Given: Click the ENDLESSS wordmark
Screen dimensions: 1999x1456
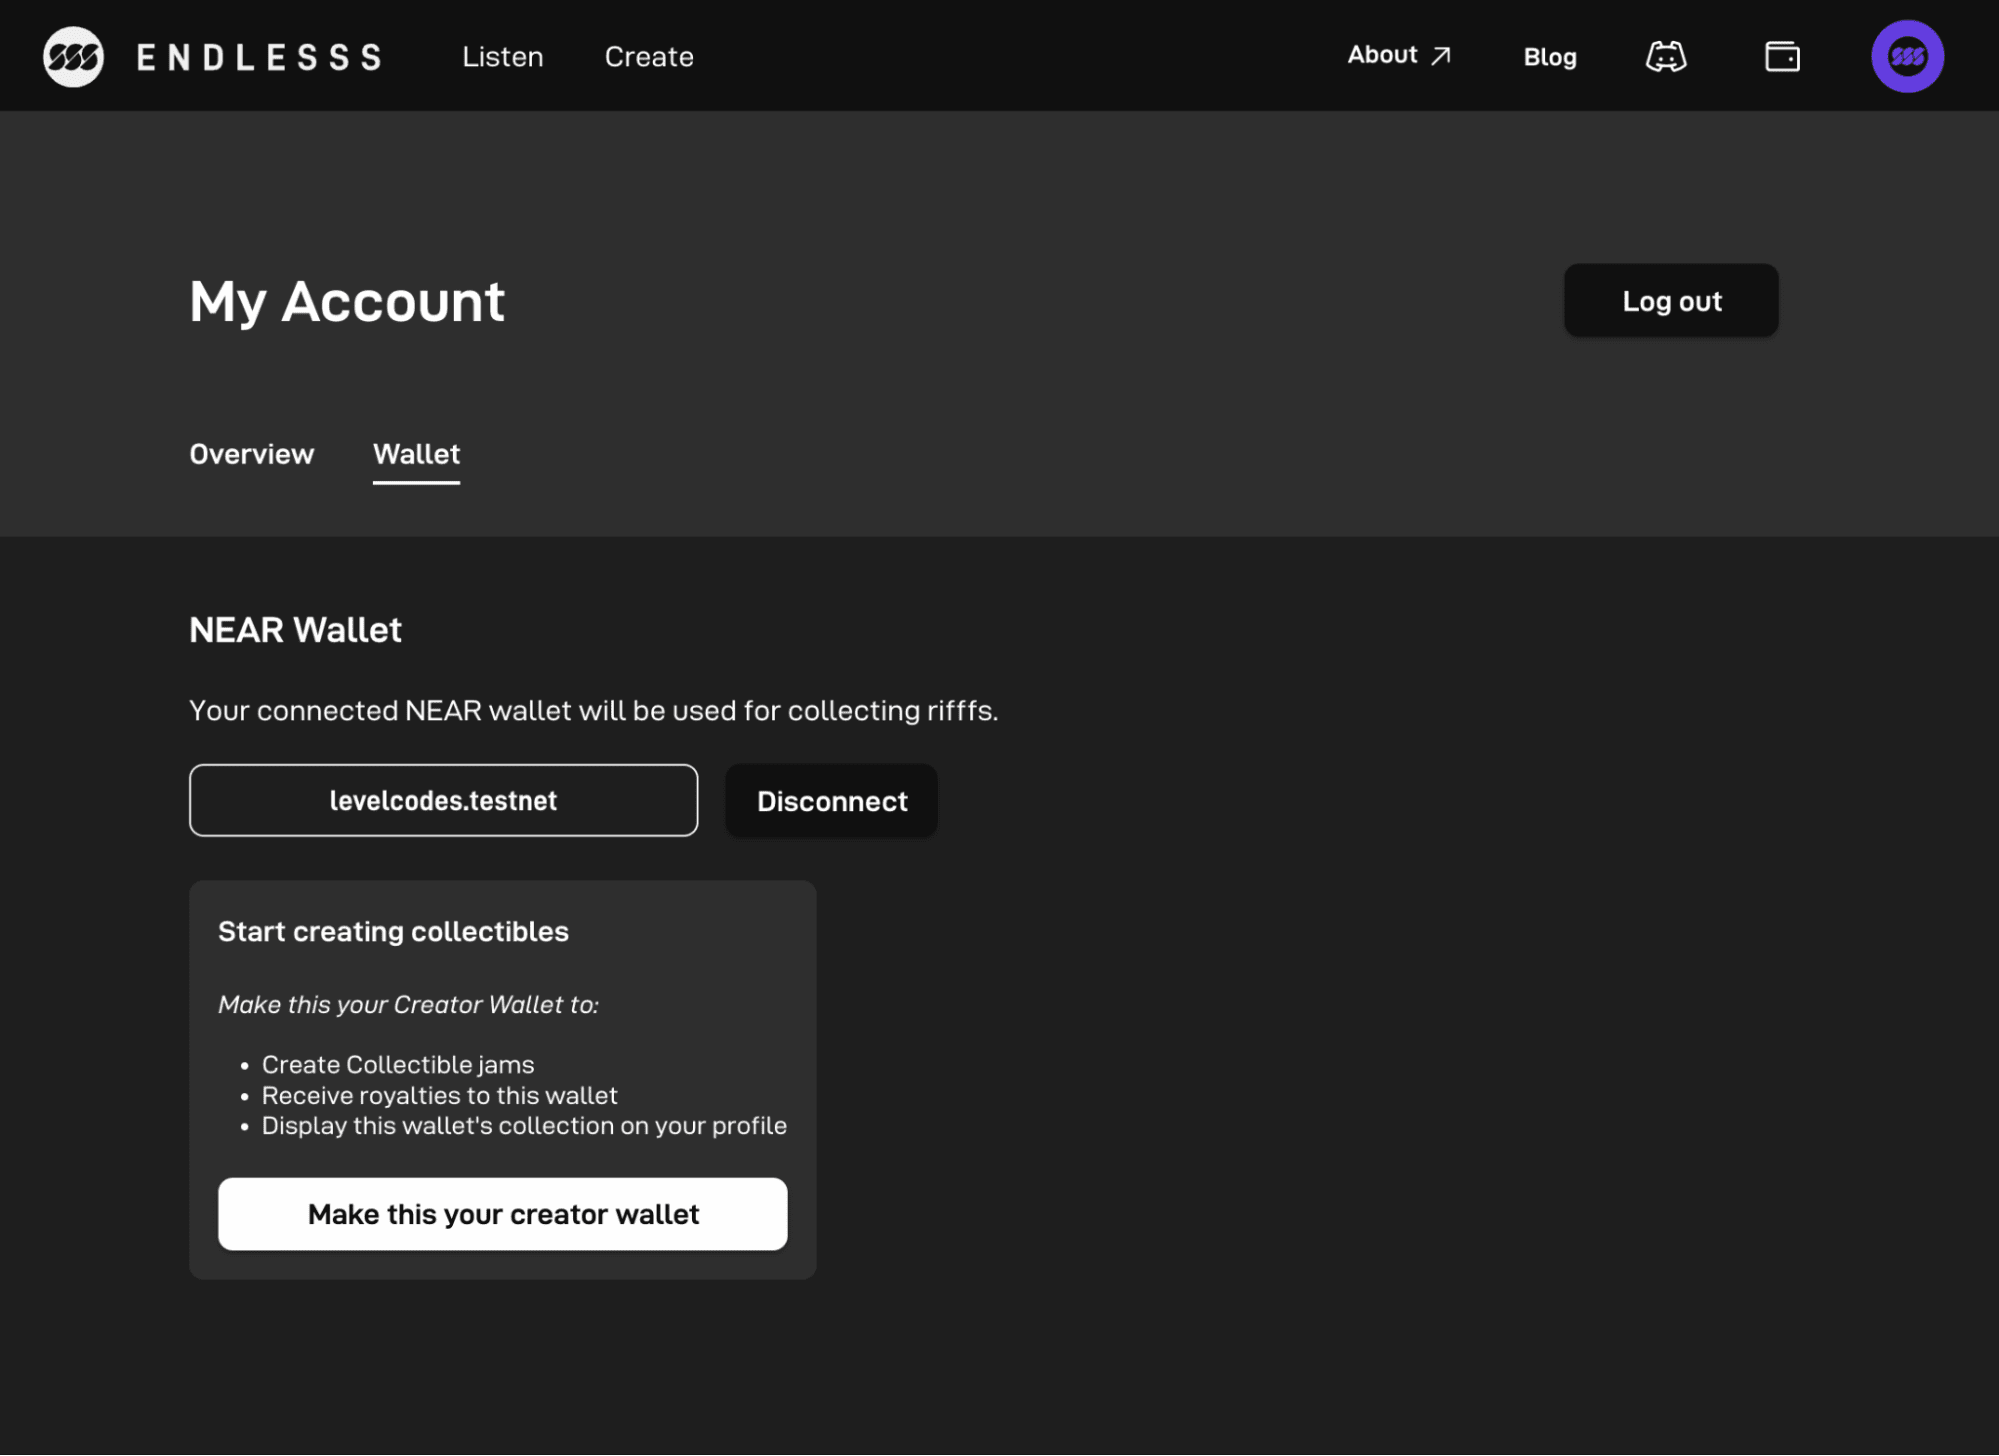Looking at the screenshot, I should pos(259,57).
